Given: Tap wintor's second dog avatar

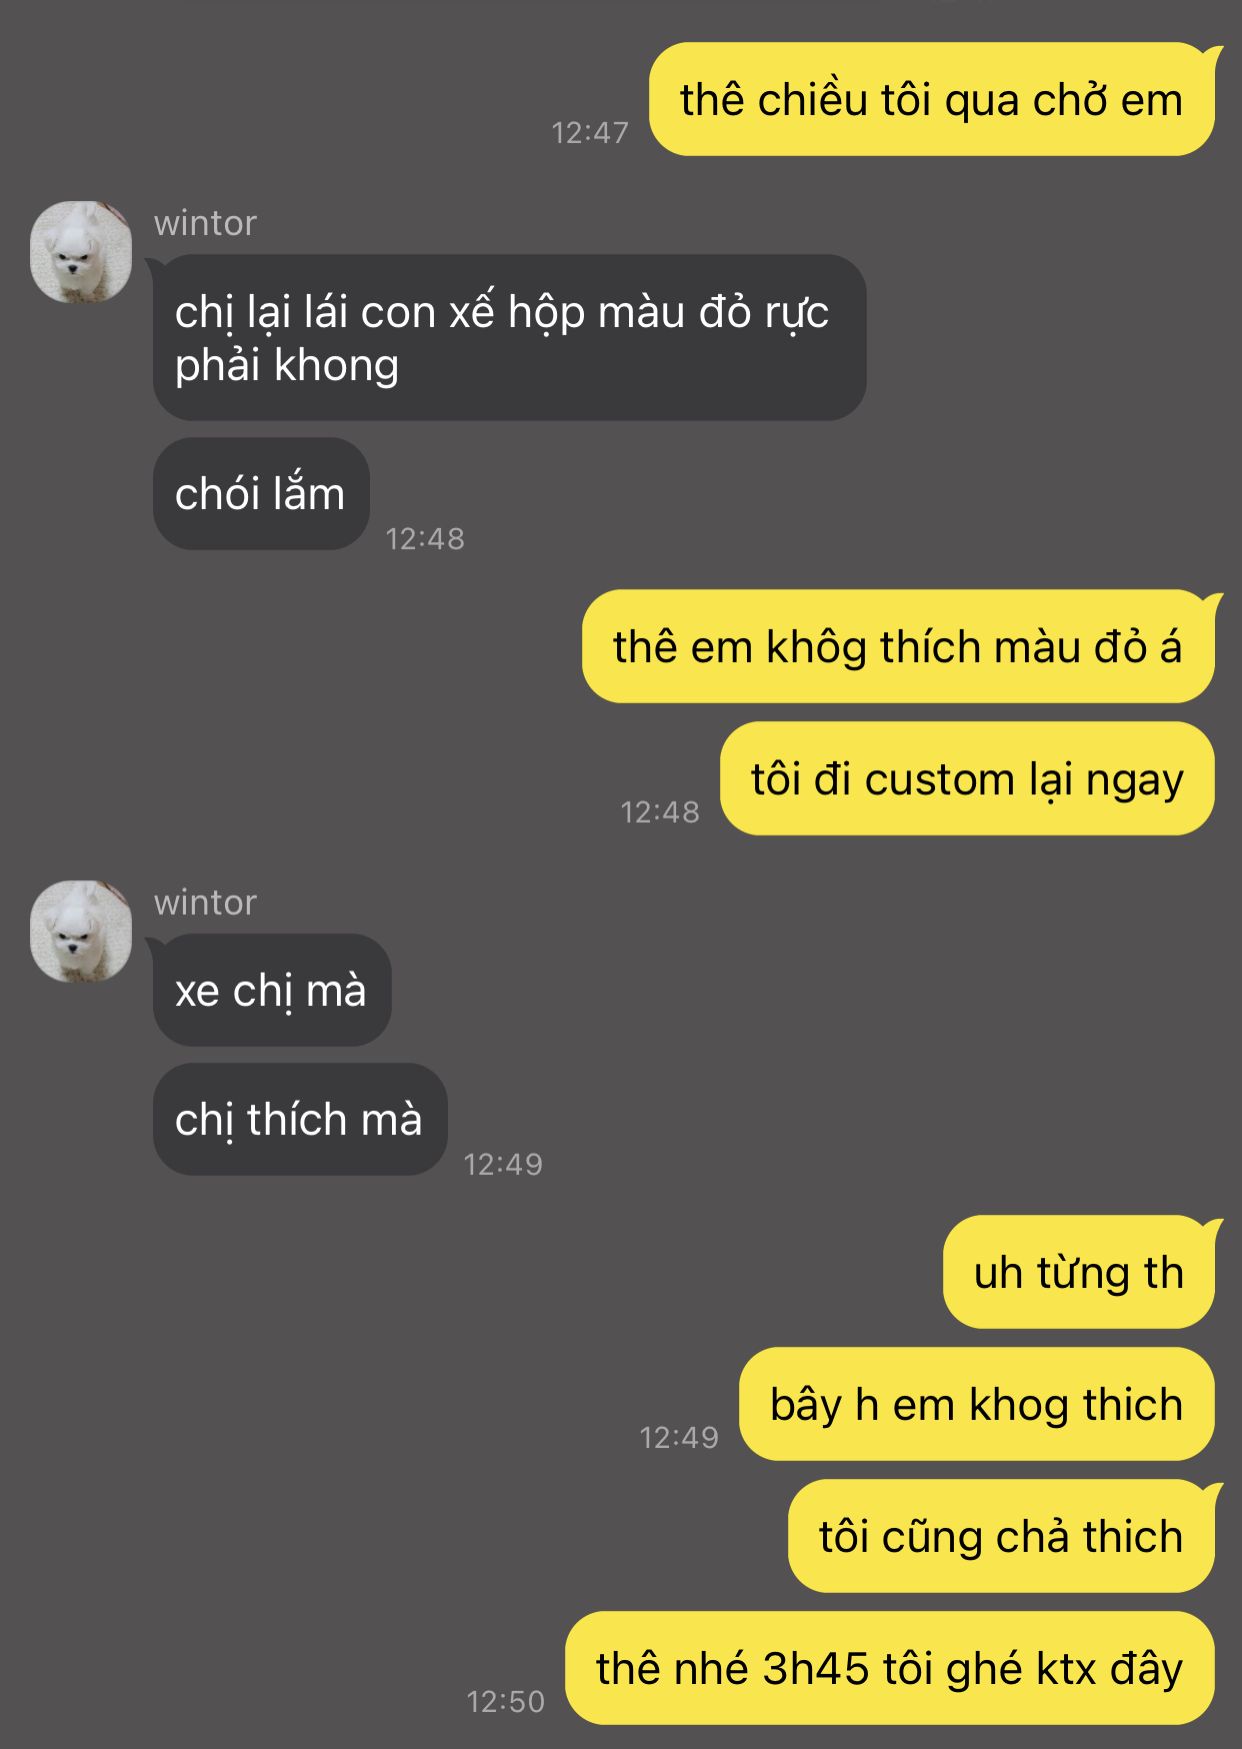Looking at the screenshot, I should 81,931.
